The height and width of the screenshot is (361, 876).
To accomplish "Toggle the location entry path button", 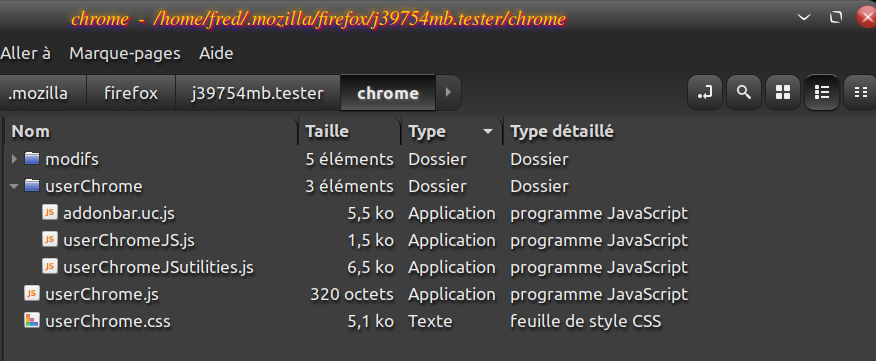I will point(704,93).
